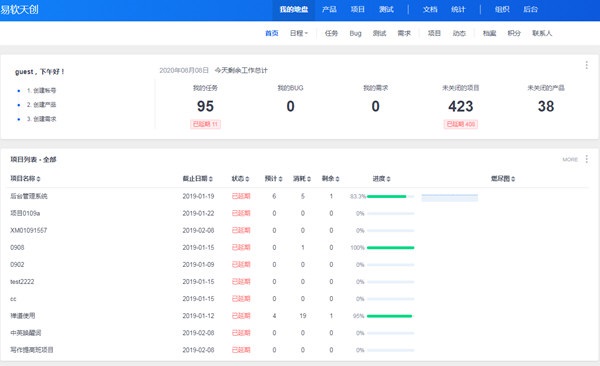The image size is (600, 366).
Task: Open project 0902
Action: [x=17, y=265]
